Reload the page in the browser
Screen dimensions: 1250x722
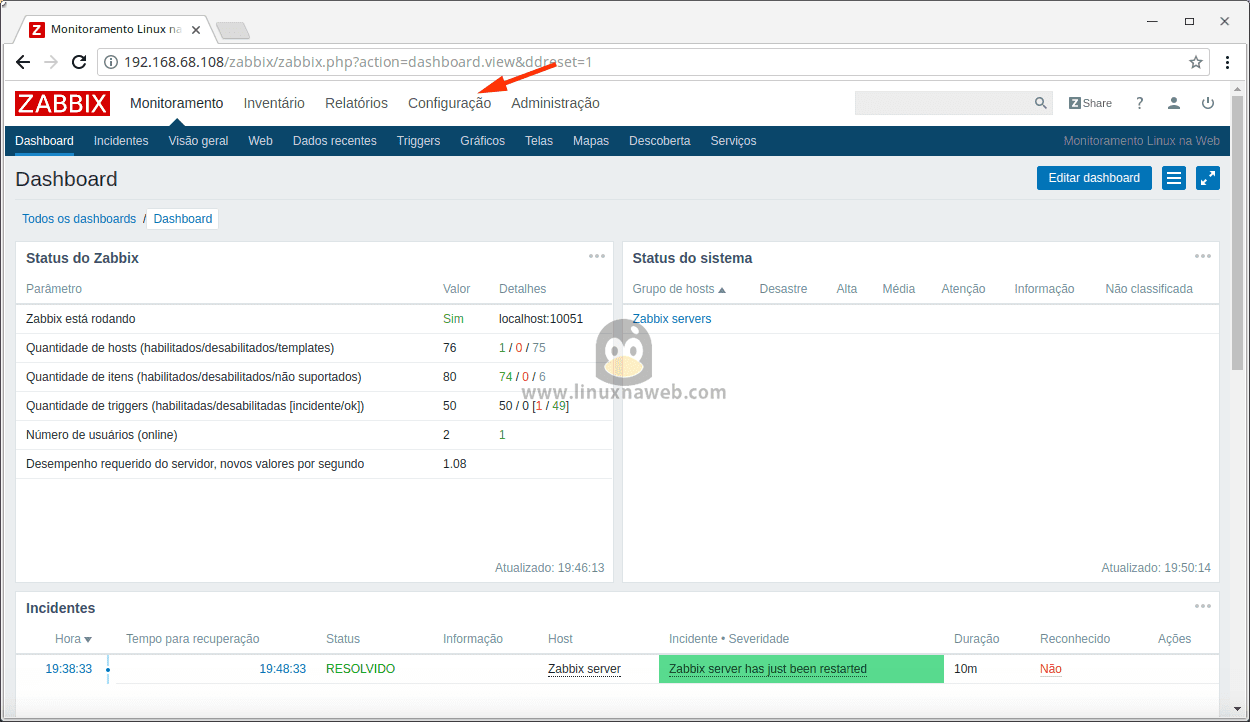80,62
